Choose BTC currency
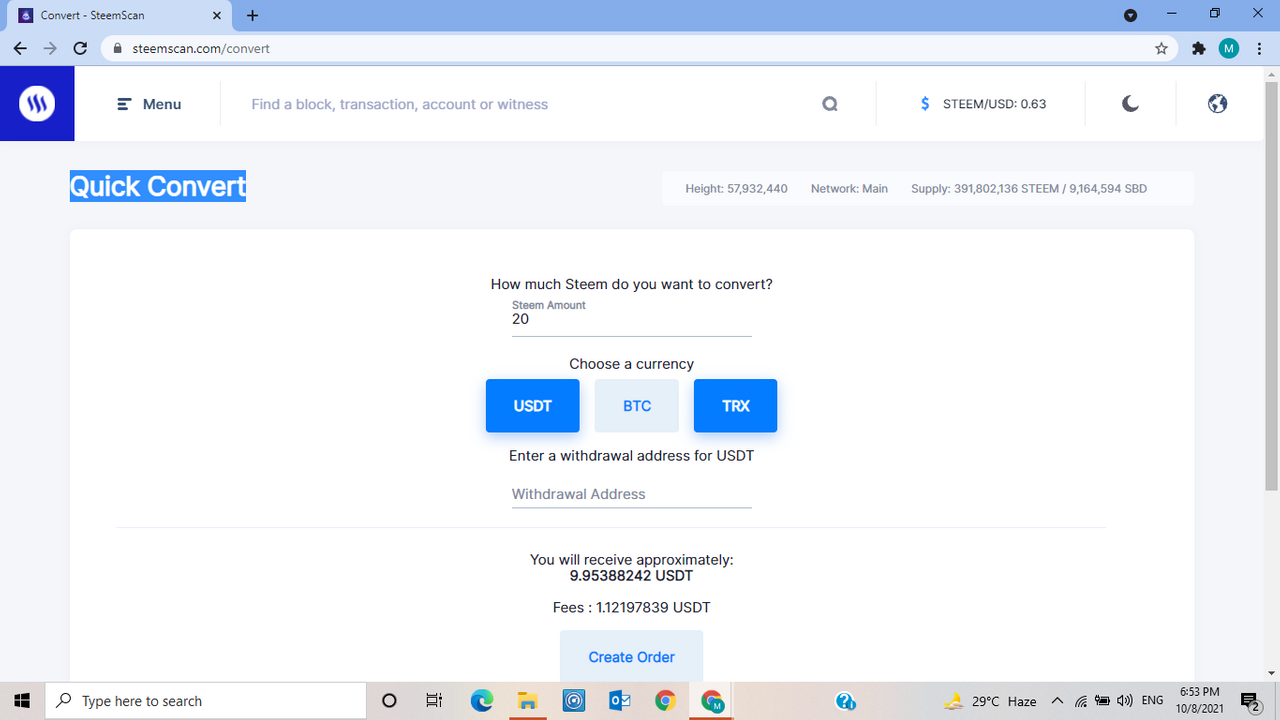The image size is (1280, 720). pyautogui.click(x=637, y=406)
